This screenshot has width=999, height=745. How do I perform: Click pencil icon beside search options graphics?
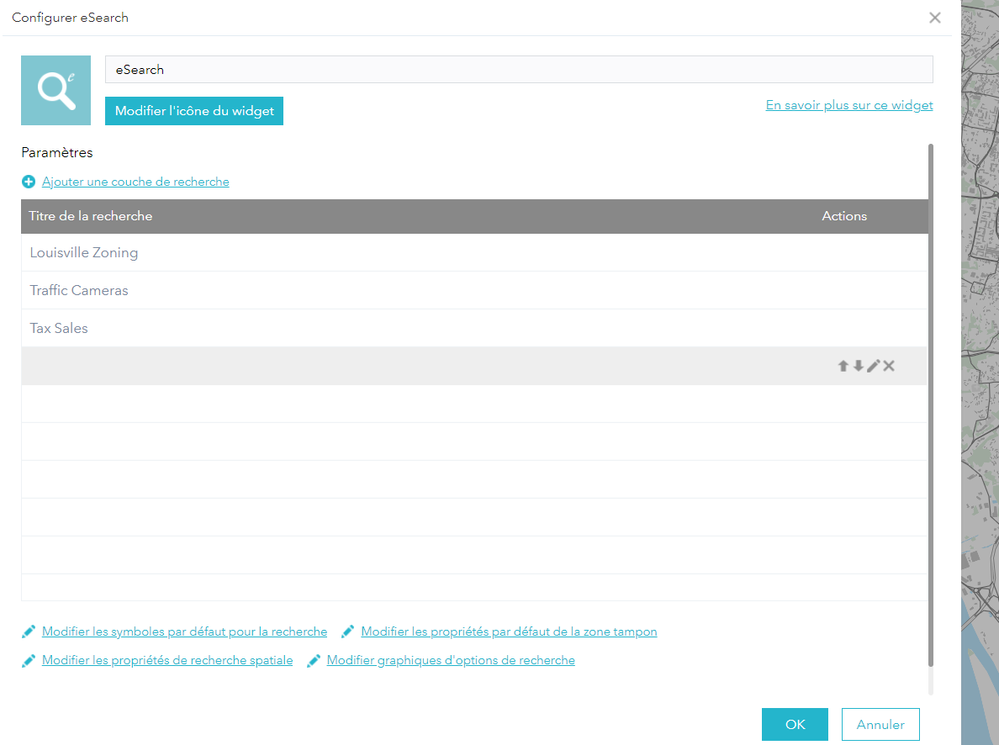click(x=313, y=661)
